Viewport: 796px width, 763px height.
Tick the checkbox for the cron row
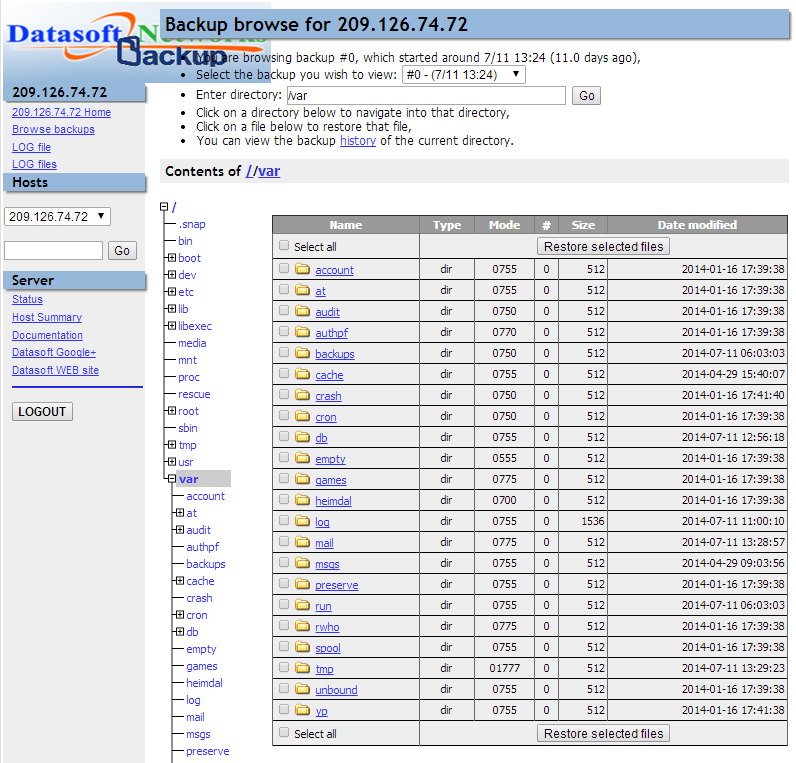285,416
